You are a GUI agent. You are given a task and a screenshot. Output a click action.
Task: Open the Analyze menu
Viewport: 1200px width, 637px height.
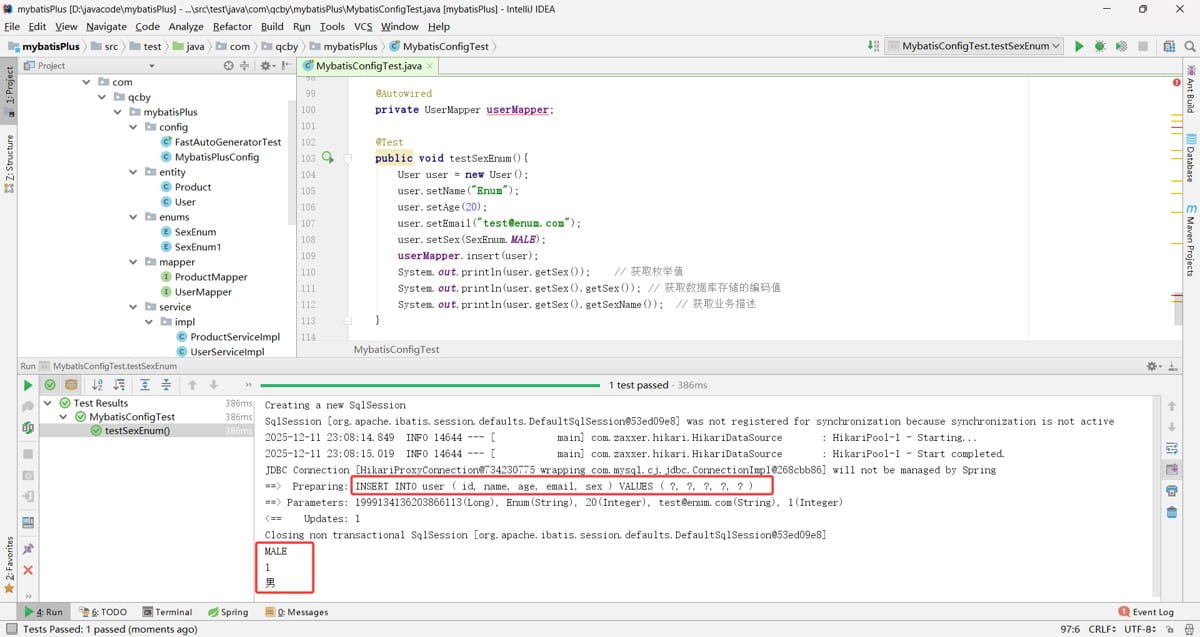(x=186, y=27)
